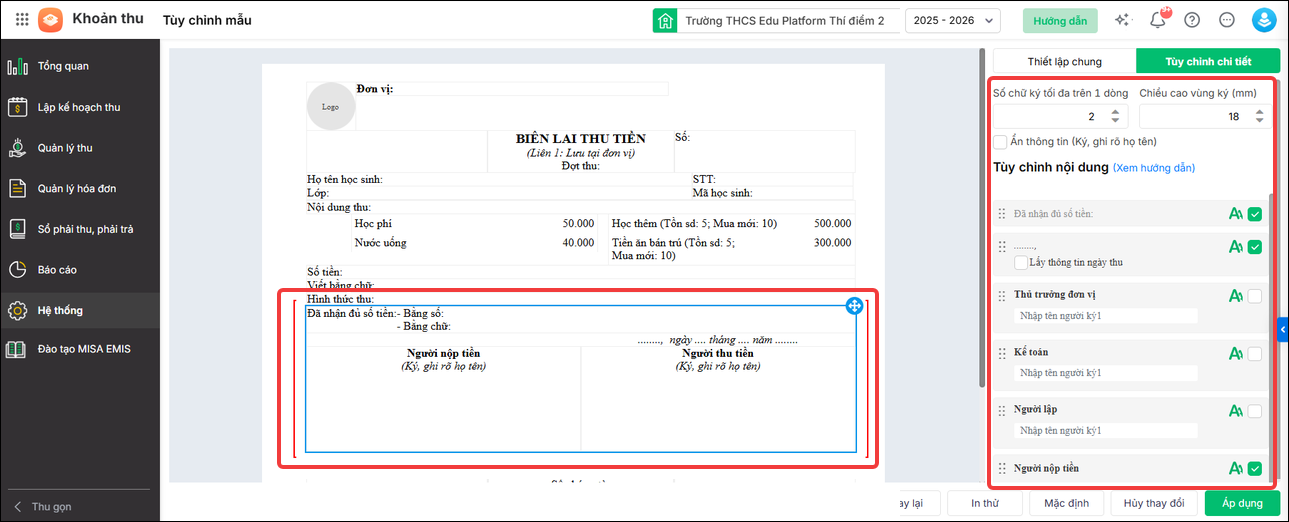
Task: Open the apps grid launcher
Action: click(x=22, y=20)
